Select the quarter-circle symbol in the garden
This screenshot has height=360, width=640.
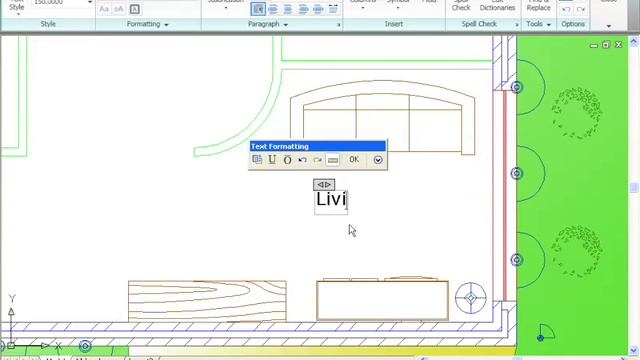tap(546, 332)
